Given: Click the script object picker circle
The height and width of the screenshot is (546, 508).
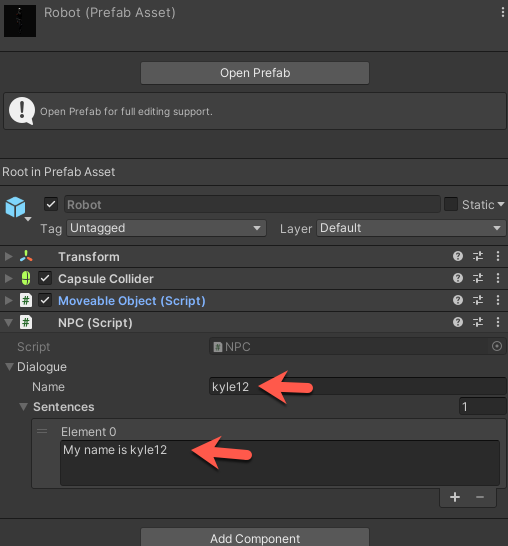Looking at the screenshot, I should [x=497, y=346].
